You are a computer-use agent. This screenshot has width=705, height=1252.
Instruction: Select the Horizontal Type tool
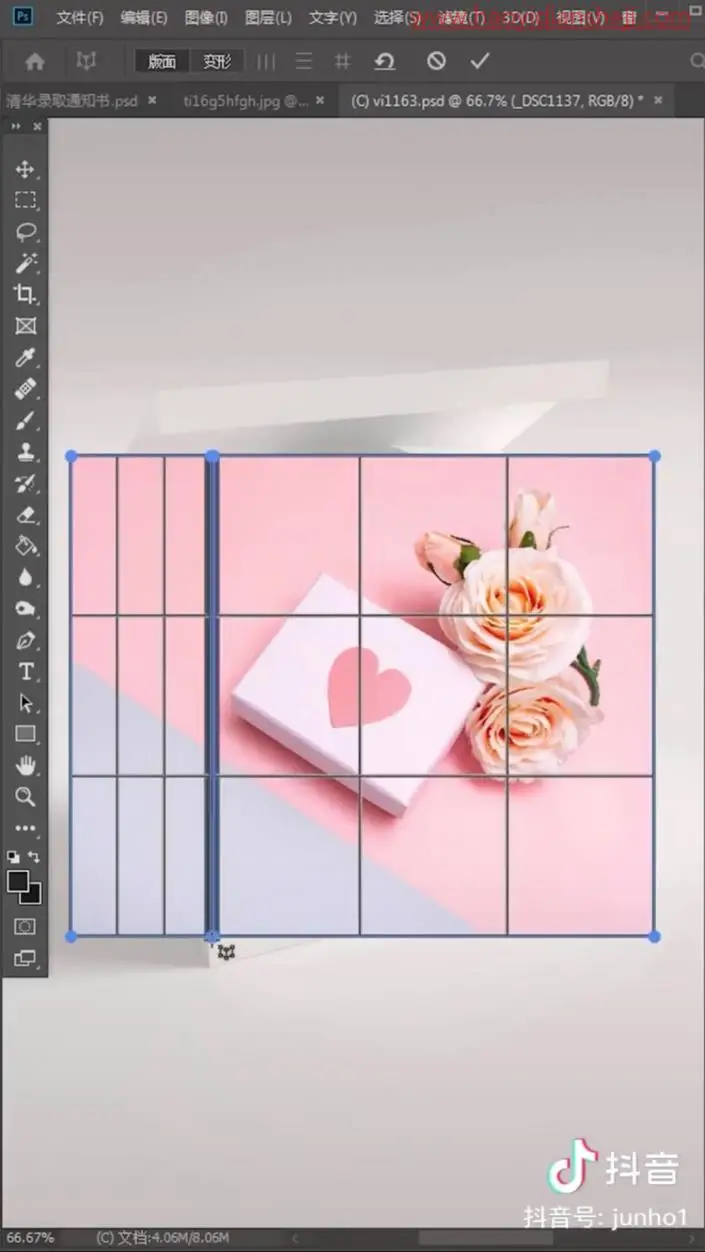(25, 671)
